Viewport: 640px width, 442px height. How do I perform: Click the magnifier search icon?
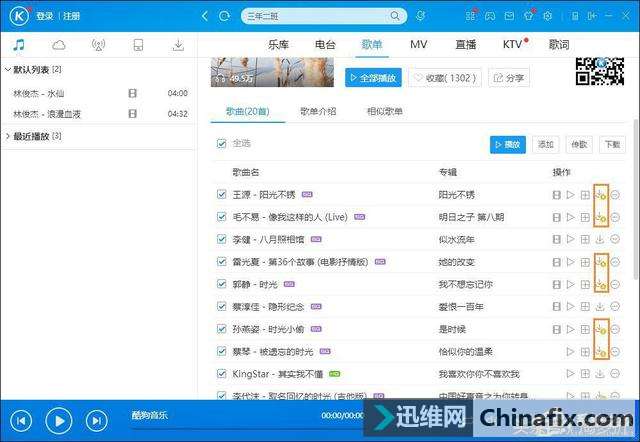coord(395,16)
